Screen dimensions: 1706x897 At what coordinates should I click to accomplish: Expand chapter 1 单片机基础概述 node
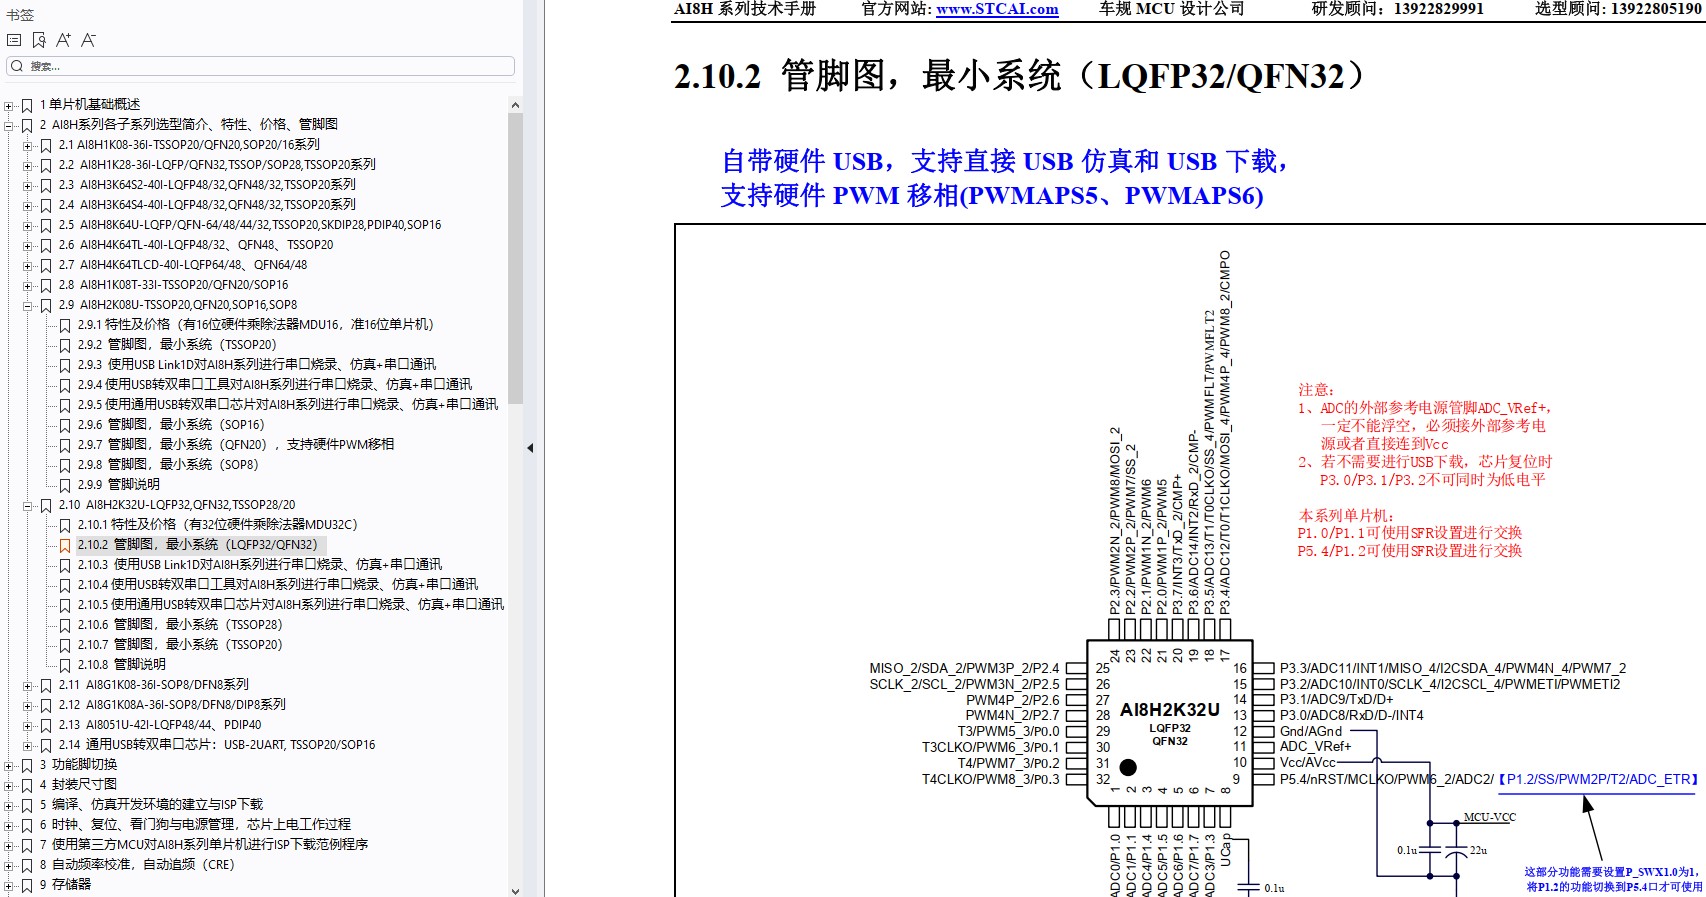(x=9, y=105)
